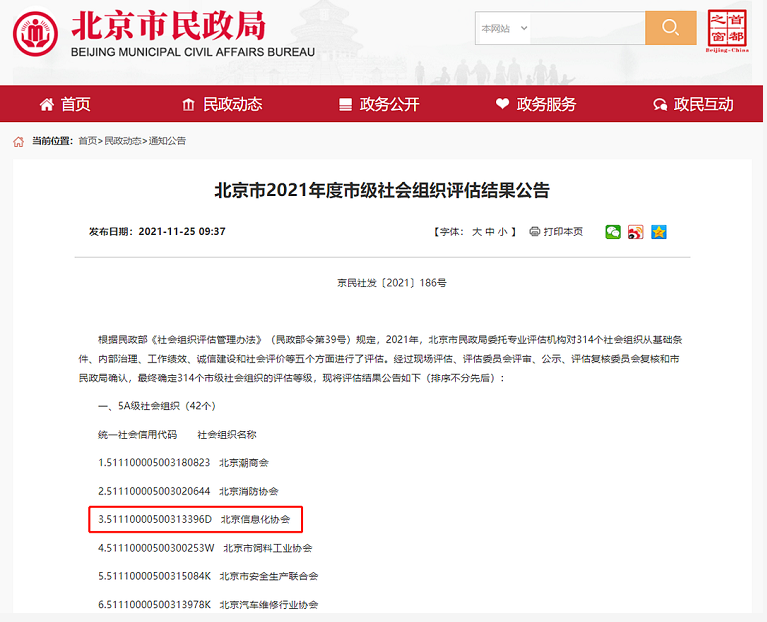This screenshot has width=767, height=622.
Task: Click the list icon beside 政务公开
Action: (345, 104)
